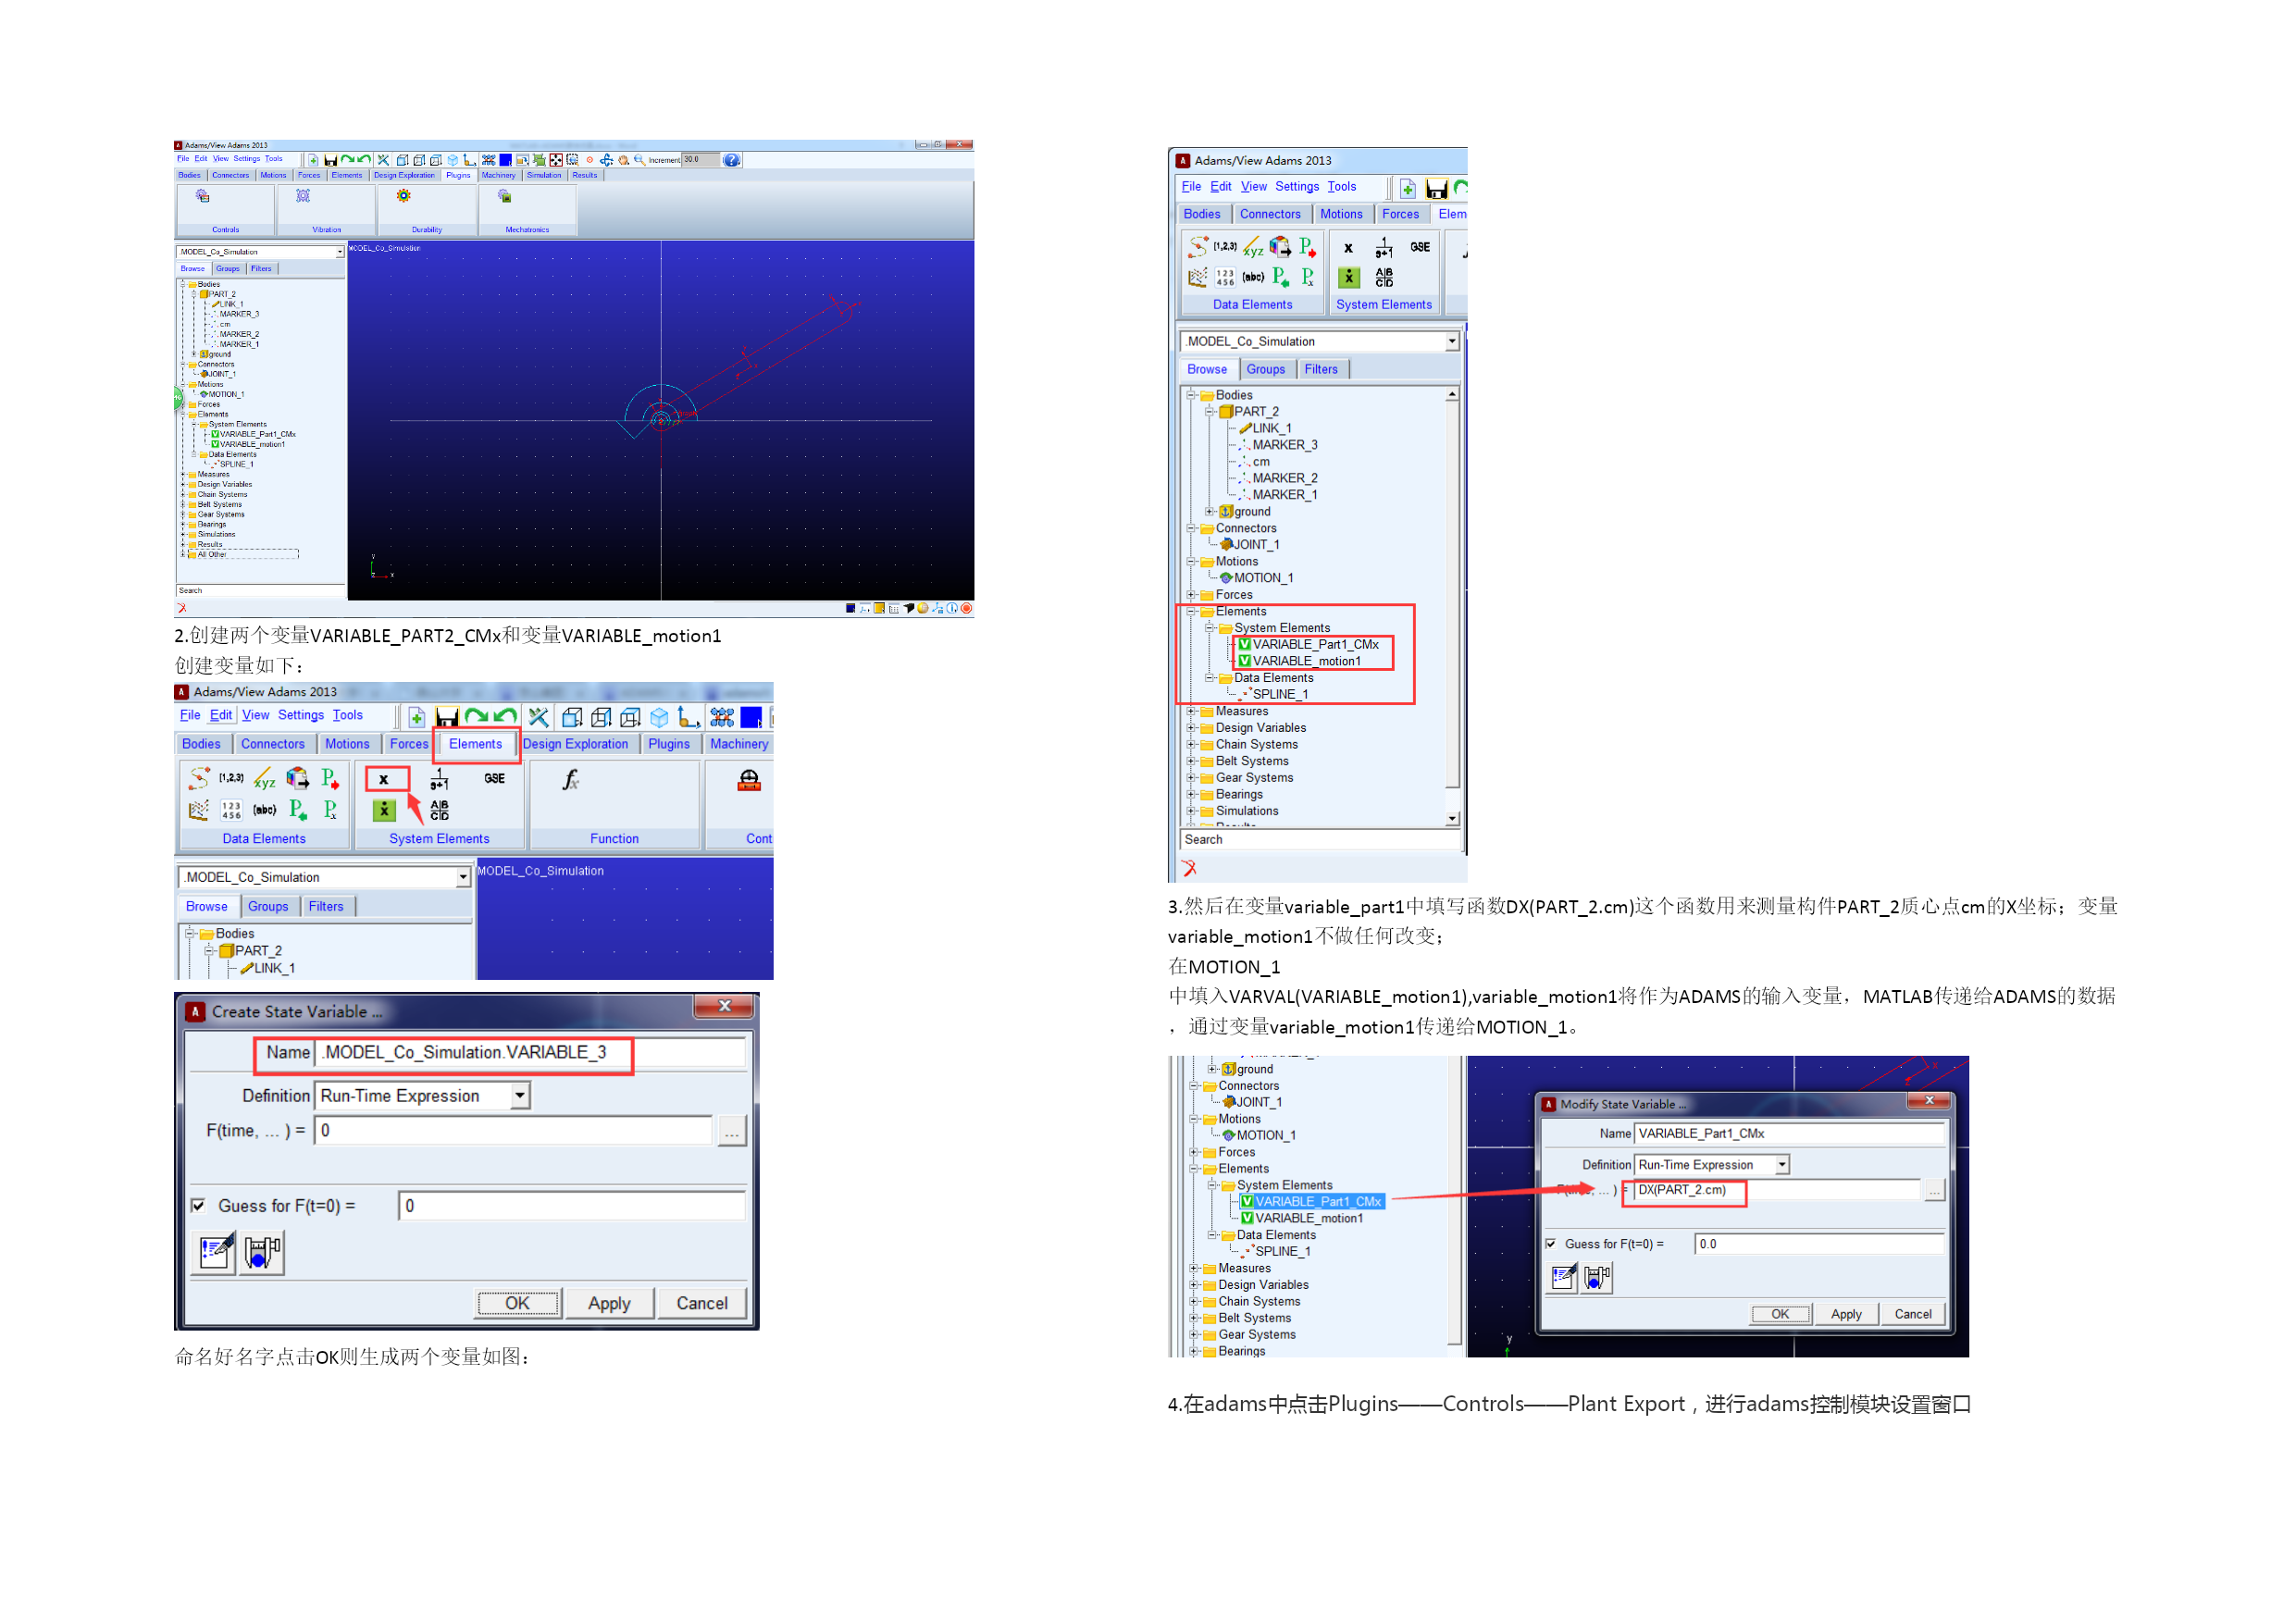Click [1,2,3] array icon in right browser screenshot
Screen dimensions: 2296x1623
coord(1225,245)
